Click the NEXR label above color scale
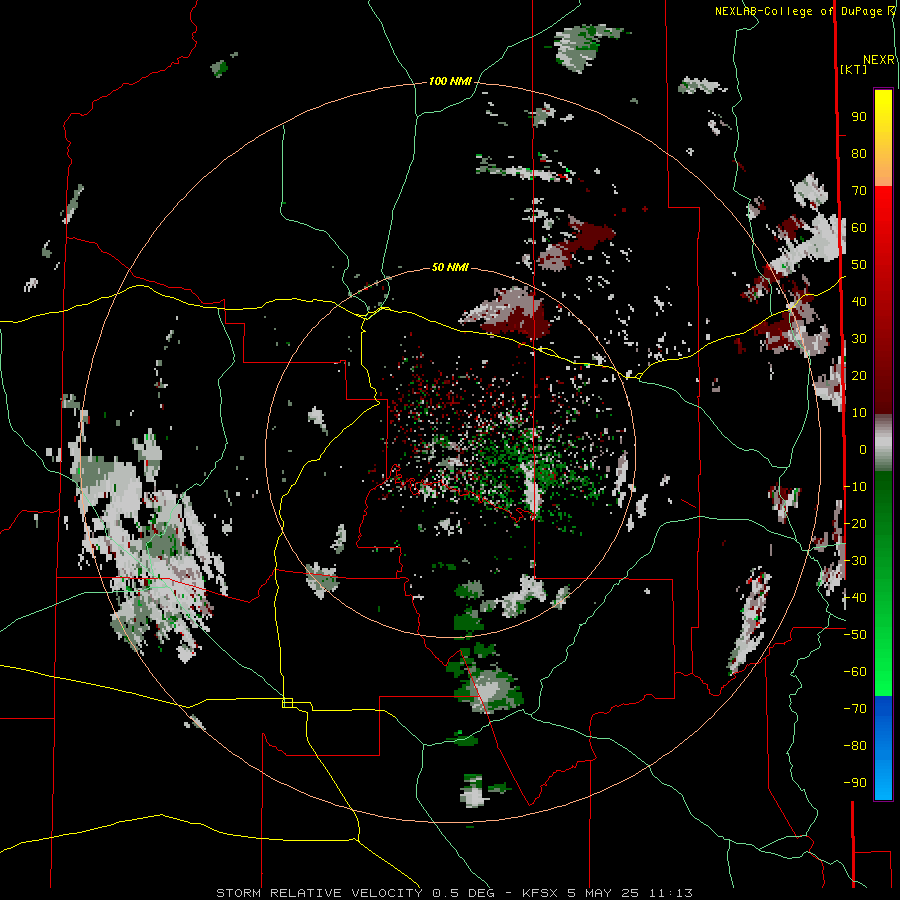Screen dimensions: 900x900 pyautogui.click(x=879, y=60)
